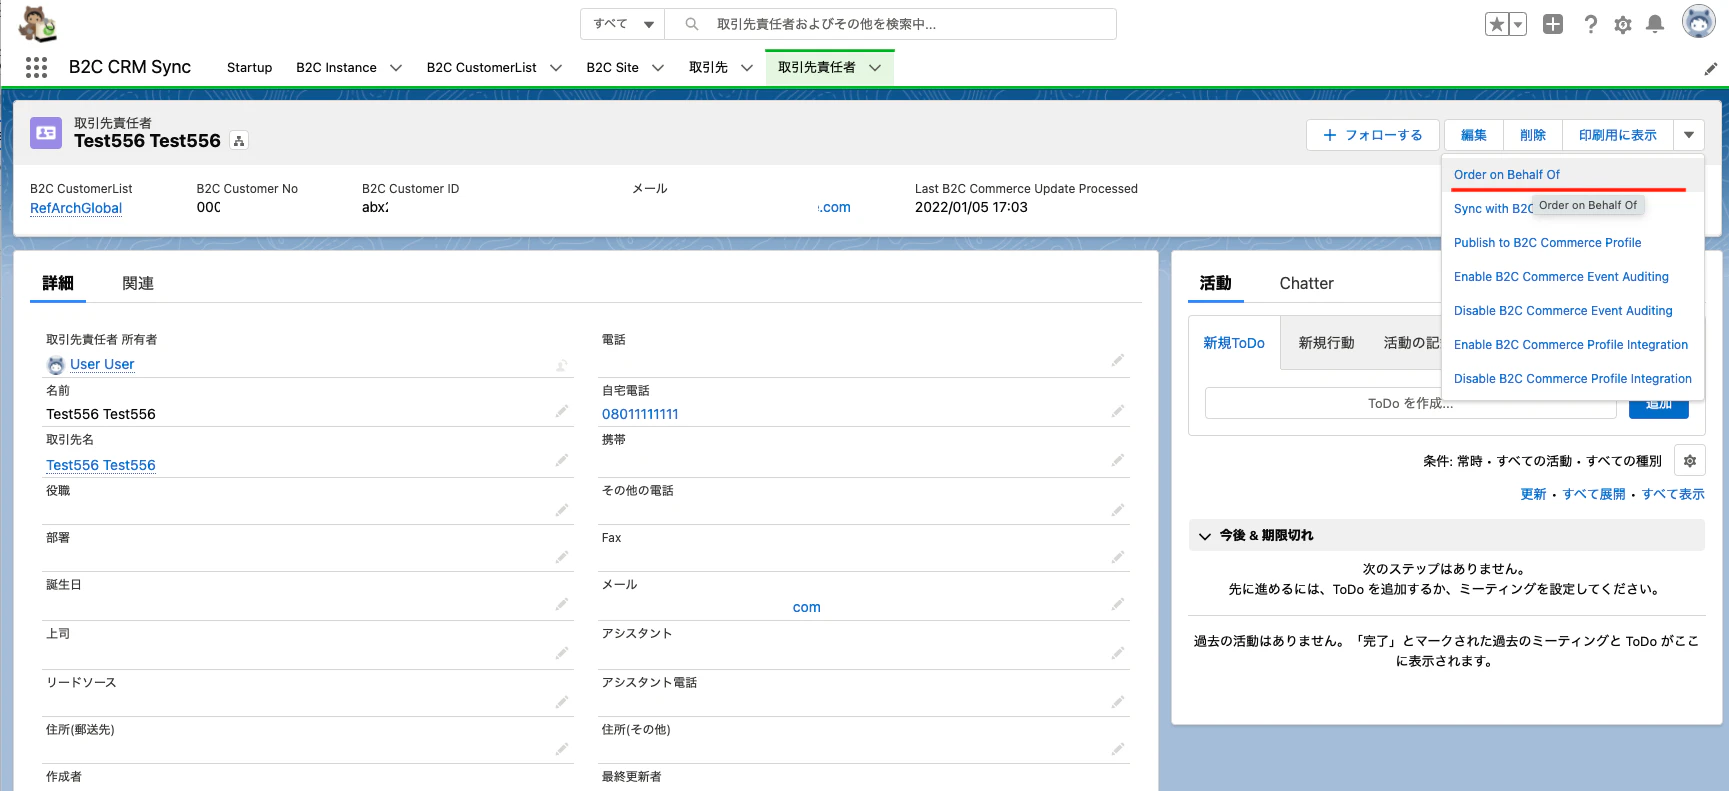Click the 印刷用に表示 button
This screenshot has width=1729, height=791.
click(1618, 135)
